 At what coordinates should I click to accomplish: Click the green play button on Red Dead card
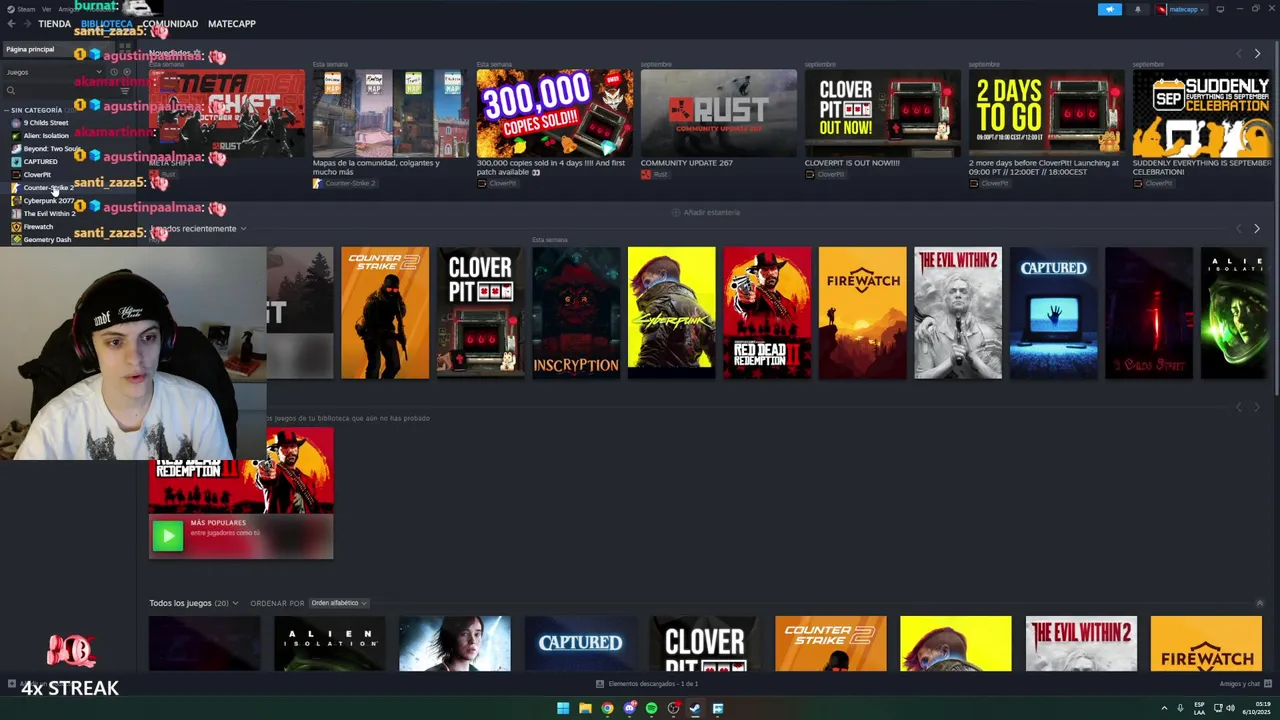(x=168, y=535)
